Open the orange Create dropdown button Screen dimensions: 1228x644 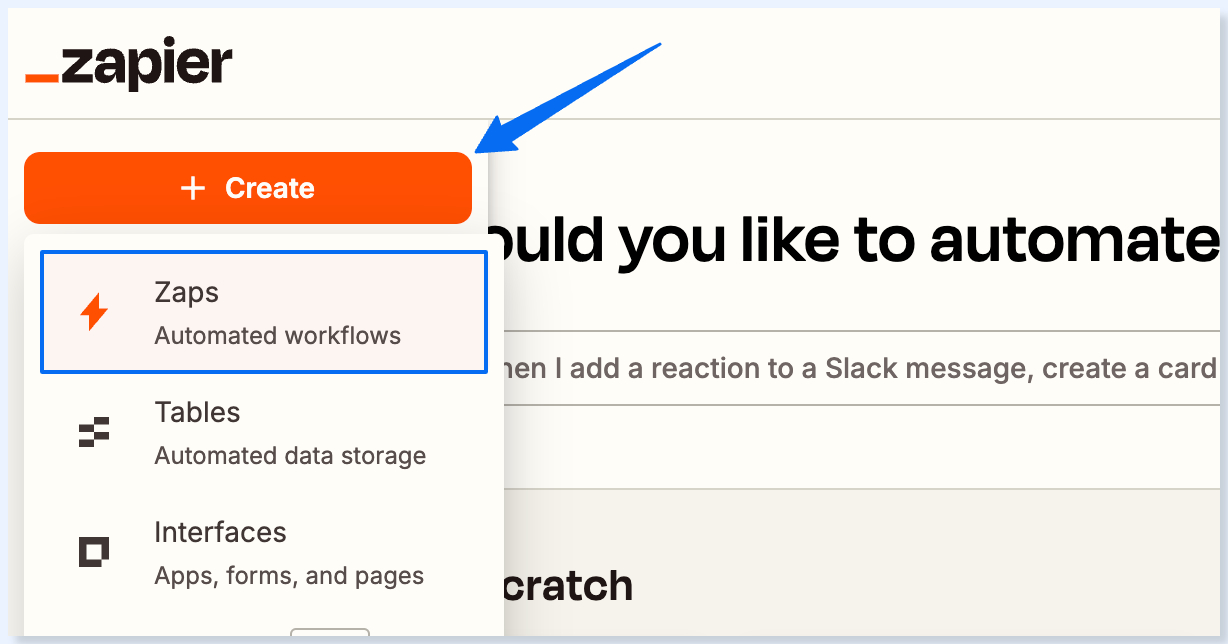tap(248, 188)
